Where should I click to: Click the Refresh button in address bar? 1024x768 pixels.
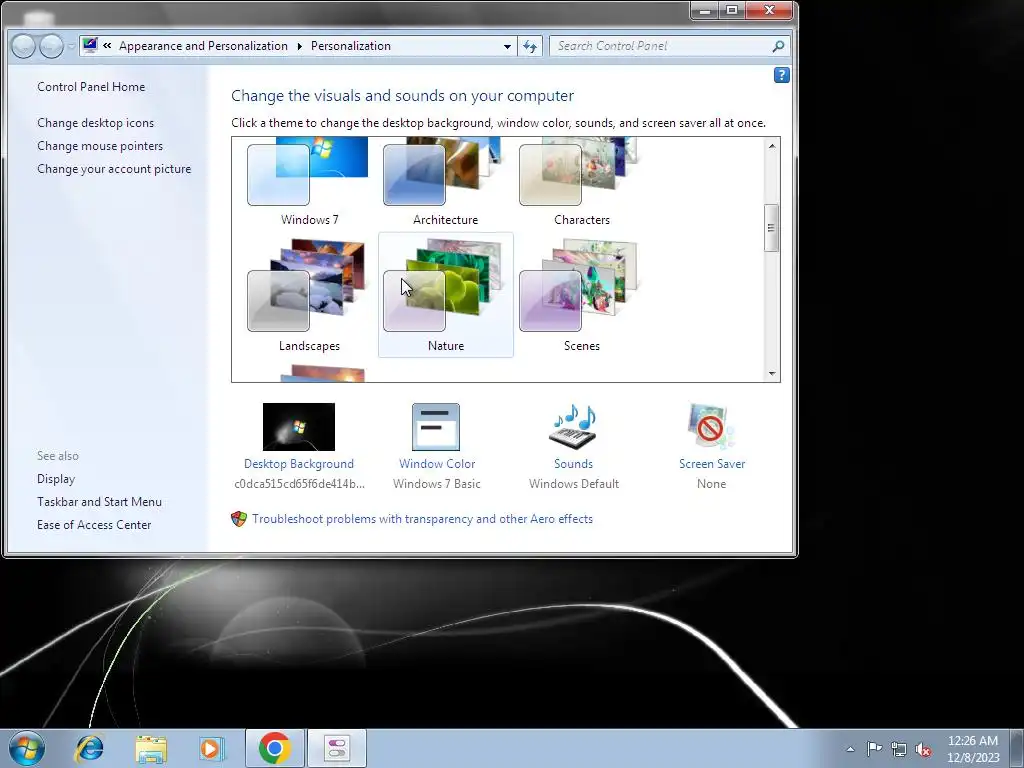pyautogui.click(x=530, y=46)
